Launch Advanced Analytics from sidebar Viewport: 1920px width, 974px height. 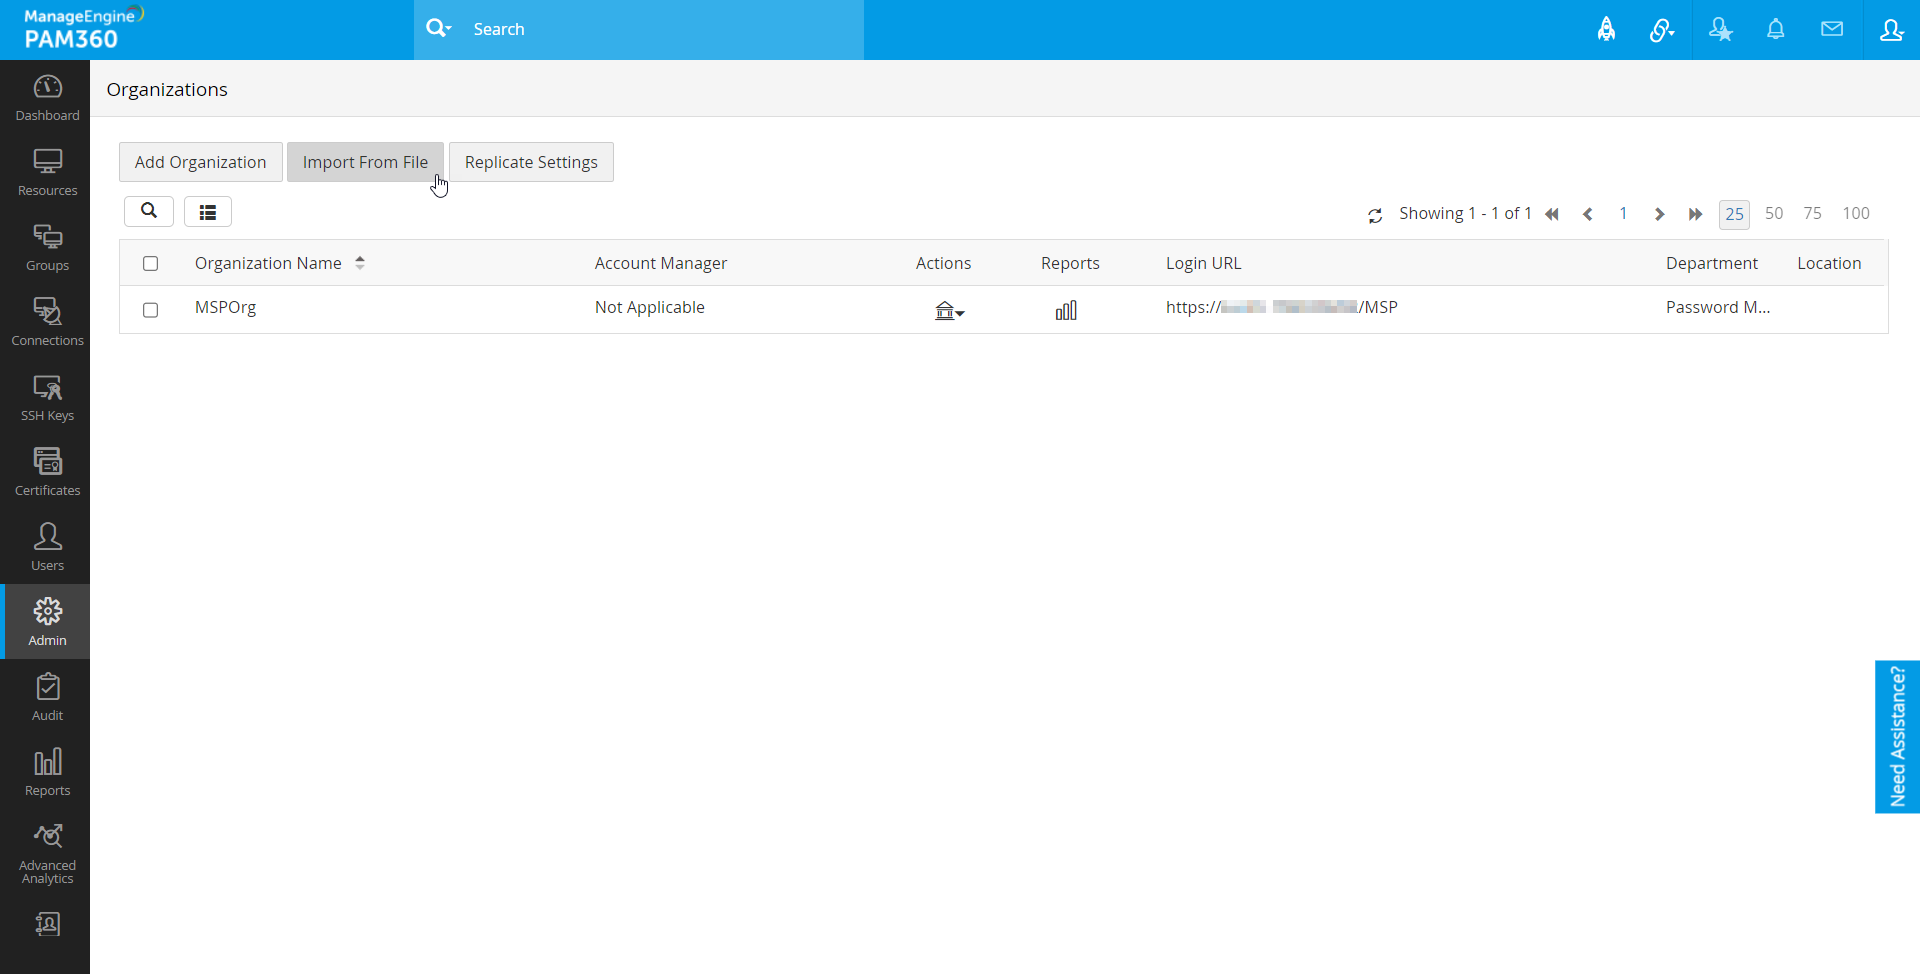47,854
